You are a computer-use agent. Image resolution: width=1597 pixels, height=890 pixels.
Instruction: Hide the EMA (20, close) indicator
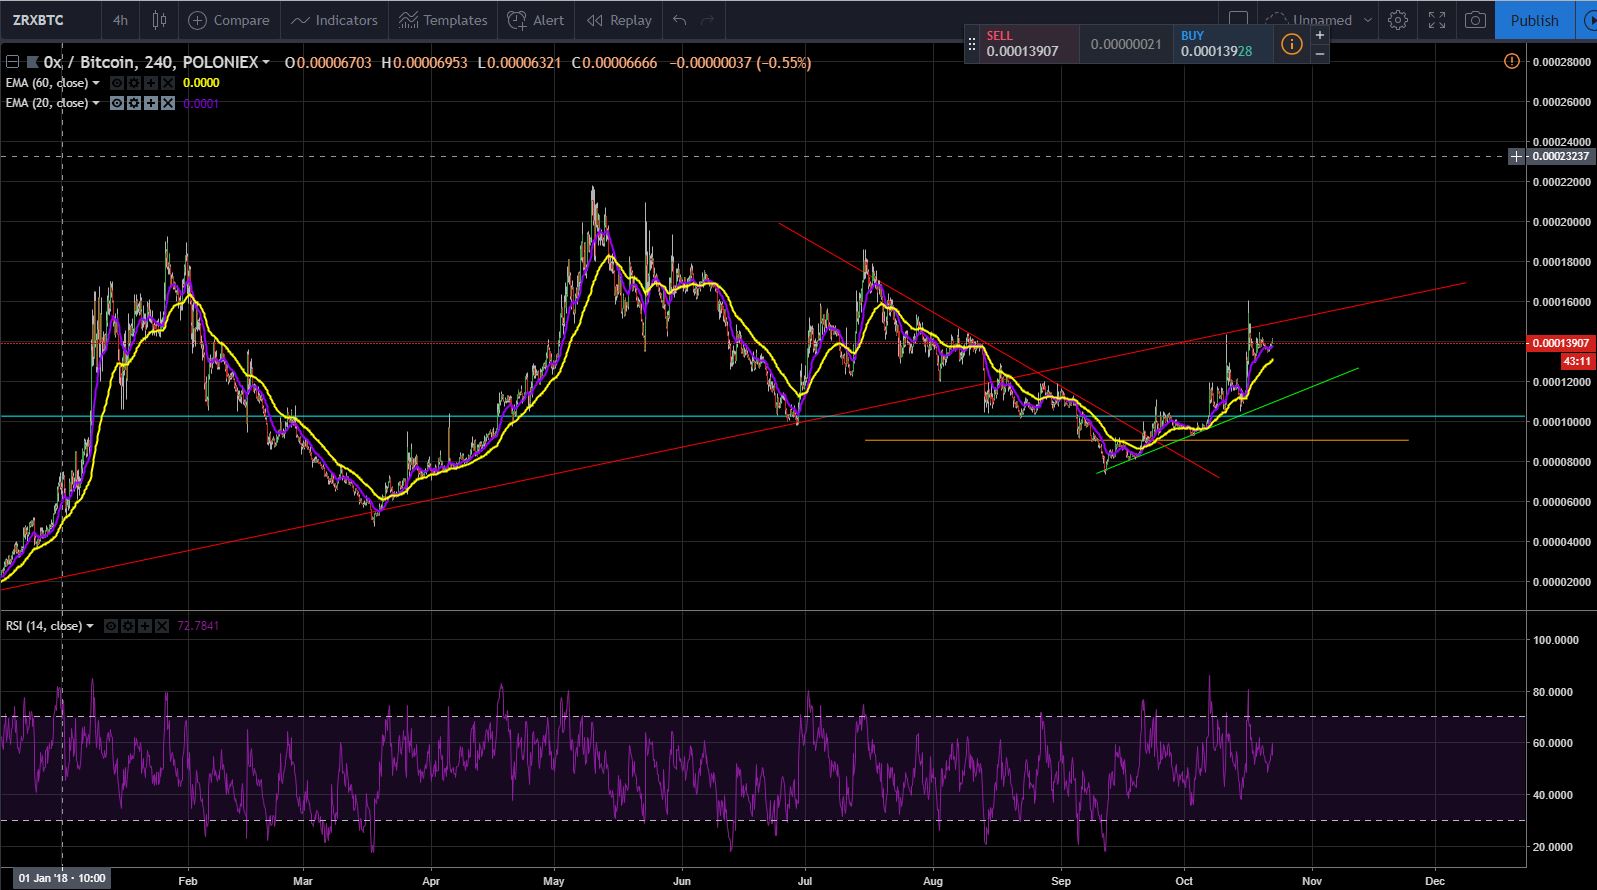[x=117, y=103]
